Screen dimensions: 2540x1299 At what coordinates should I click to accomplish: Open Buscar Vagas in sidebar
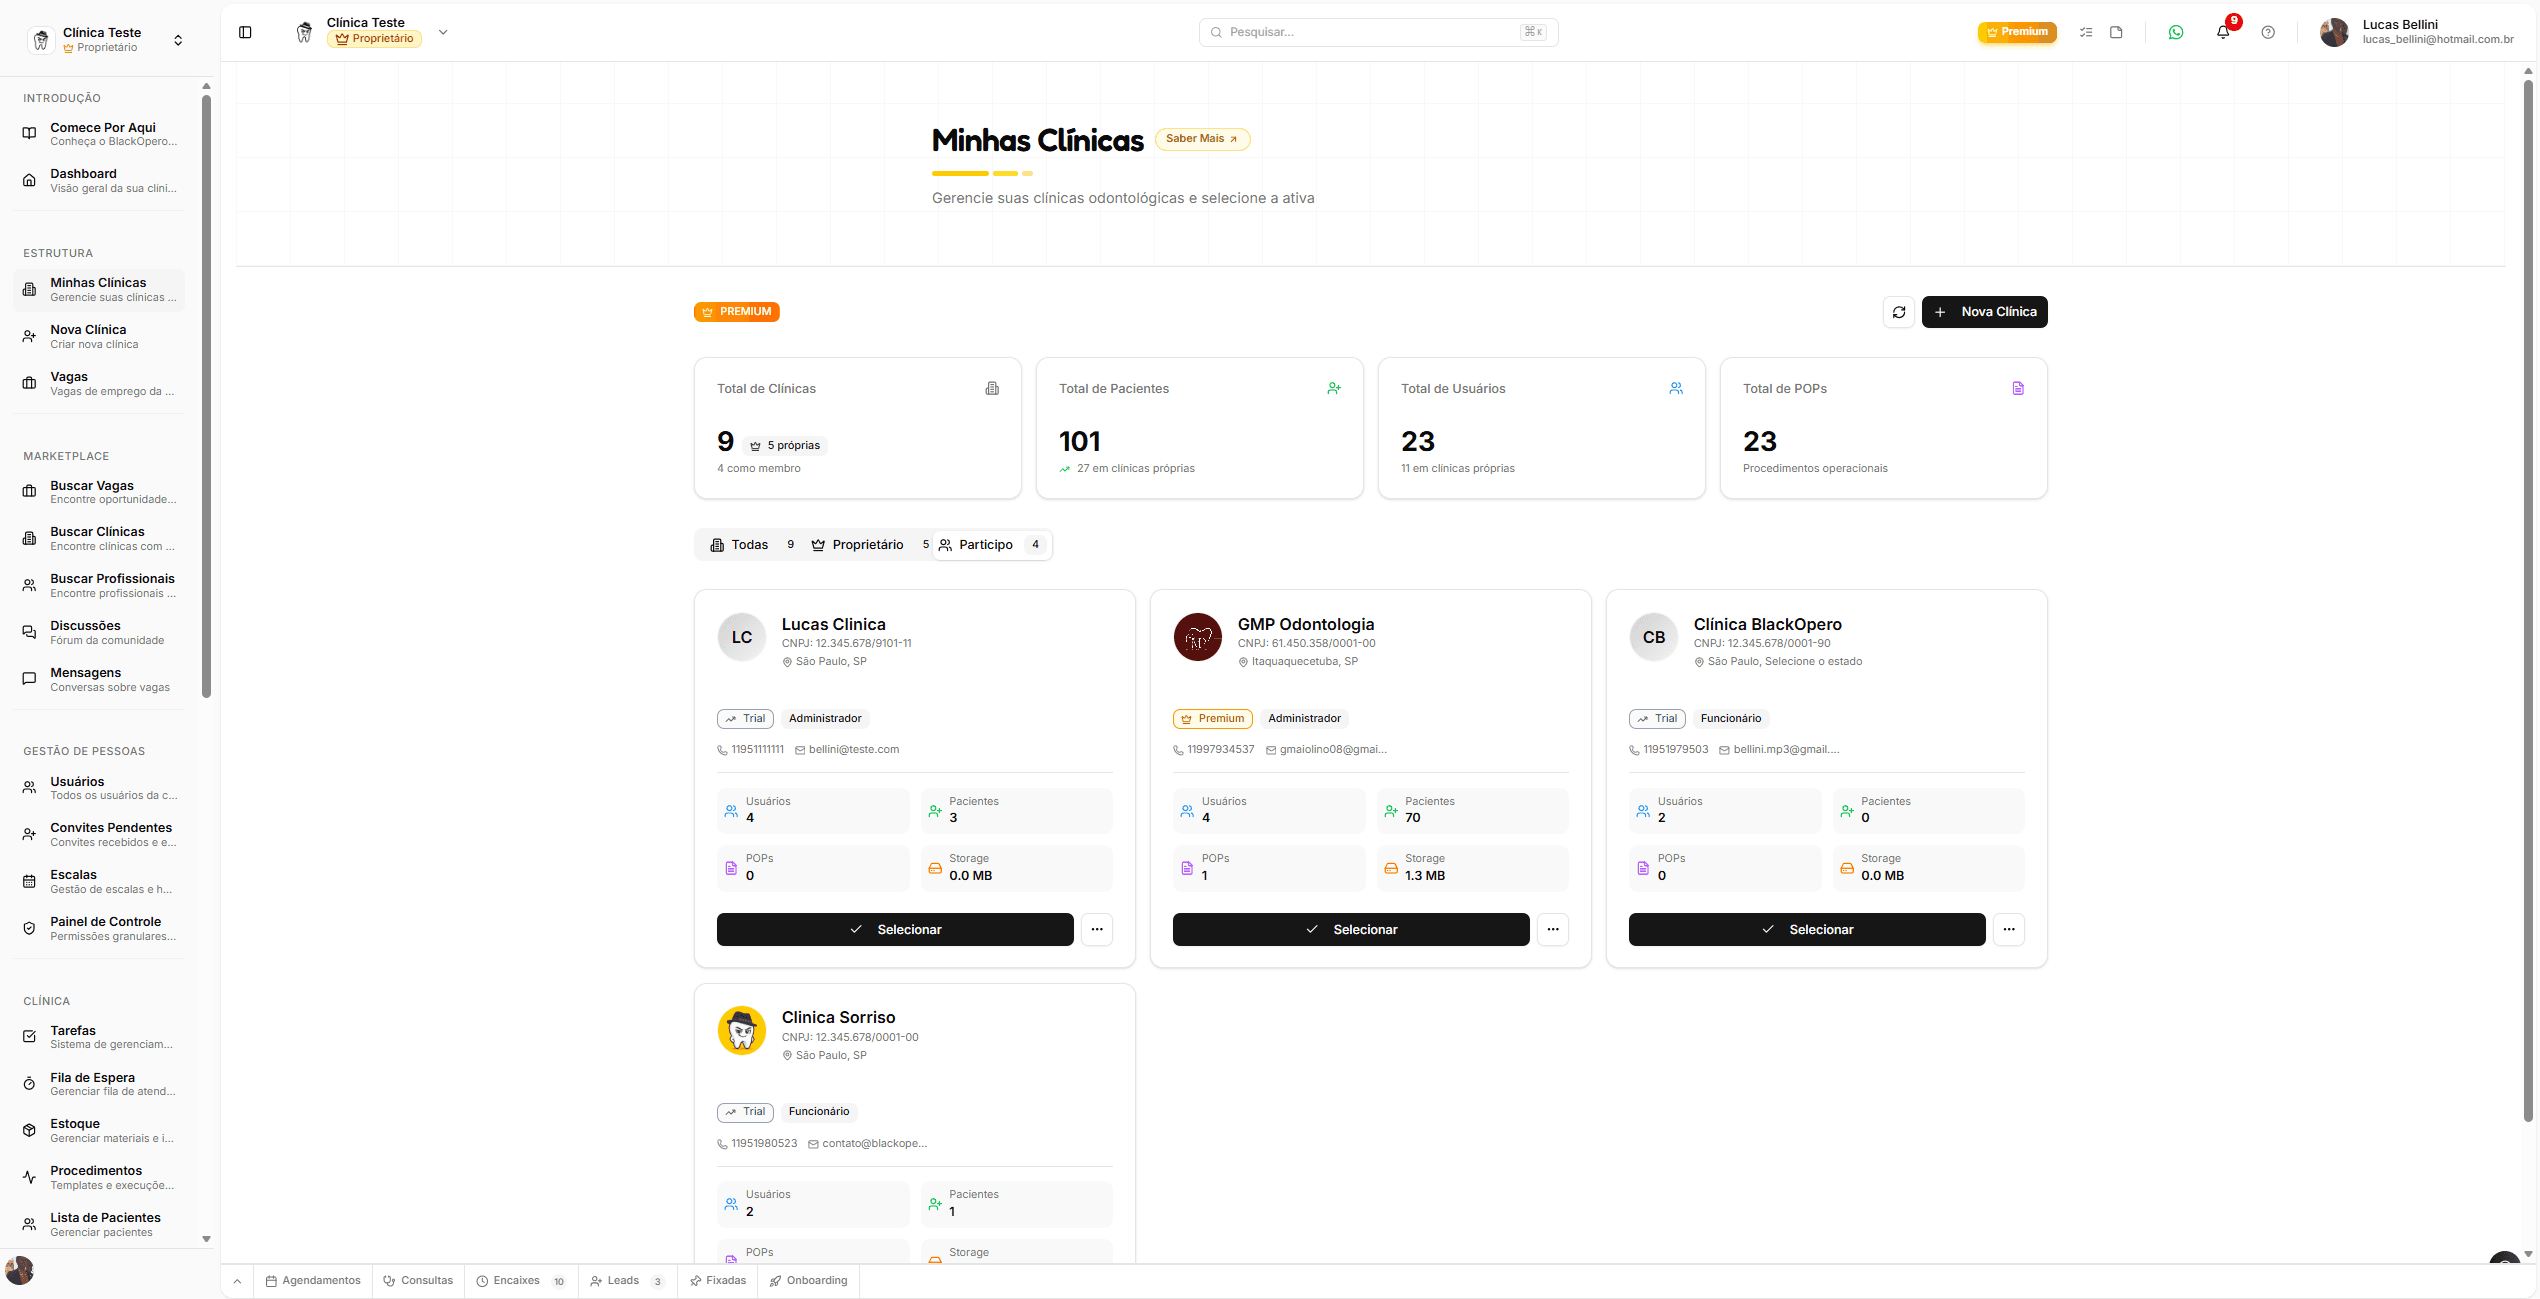100,492
